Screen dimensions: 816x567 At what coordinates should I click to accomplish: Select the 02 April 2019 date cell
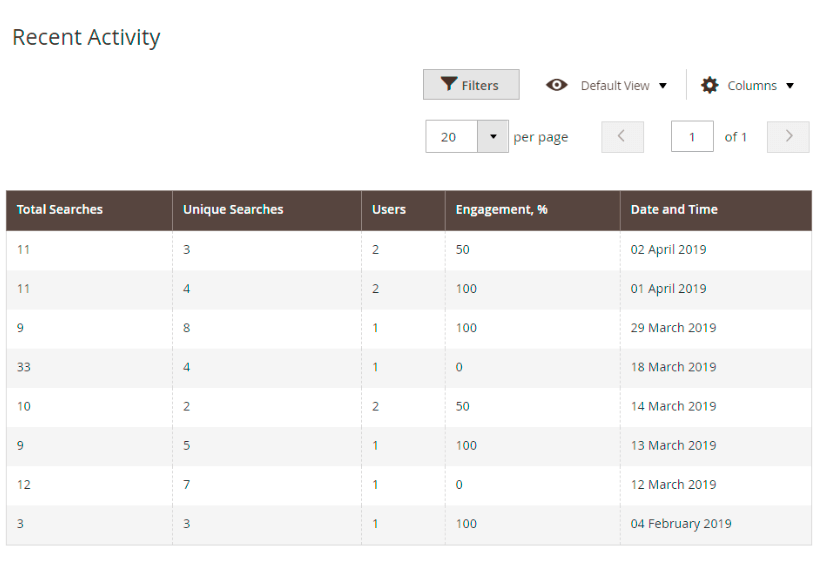pos(668,250)
